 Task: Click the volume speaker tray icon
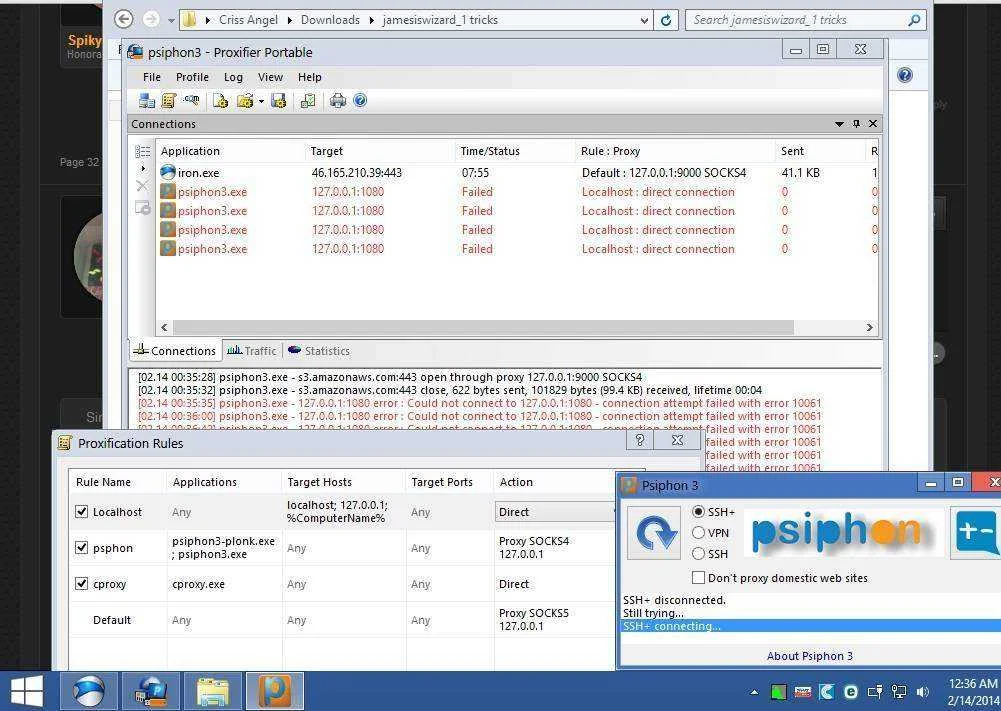pyautogui.click(x=923, y=692)
